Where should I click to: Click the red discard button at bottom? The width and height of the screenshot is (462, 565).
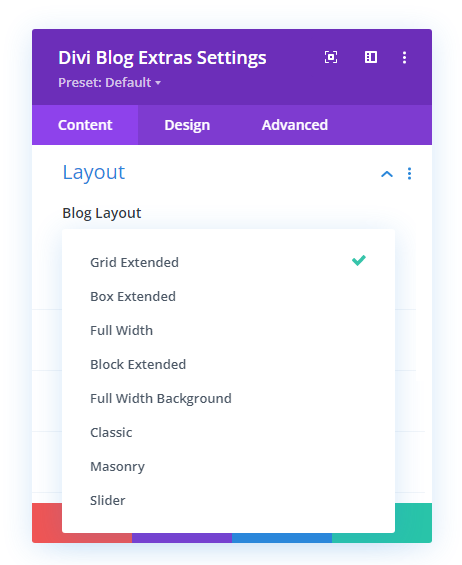47,522
